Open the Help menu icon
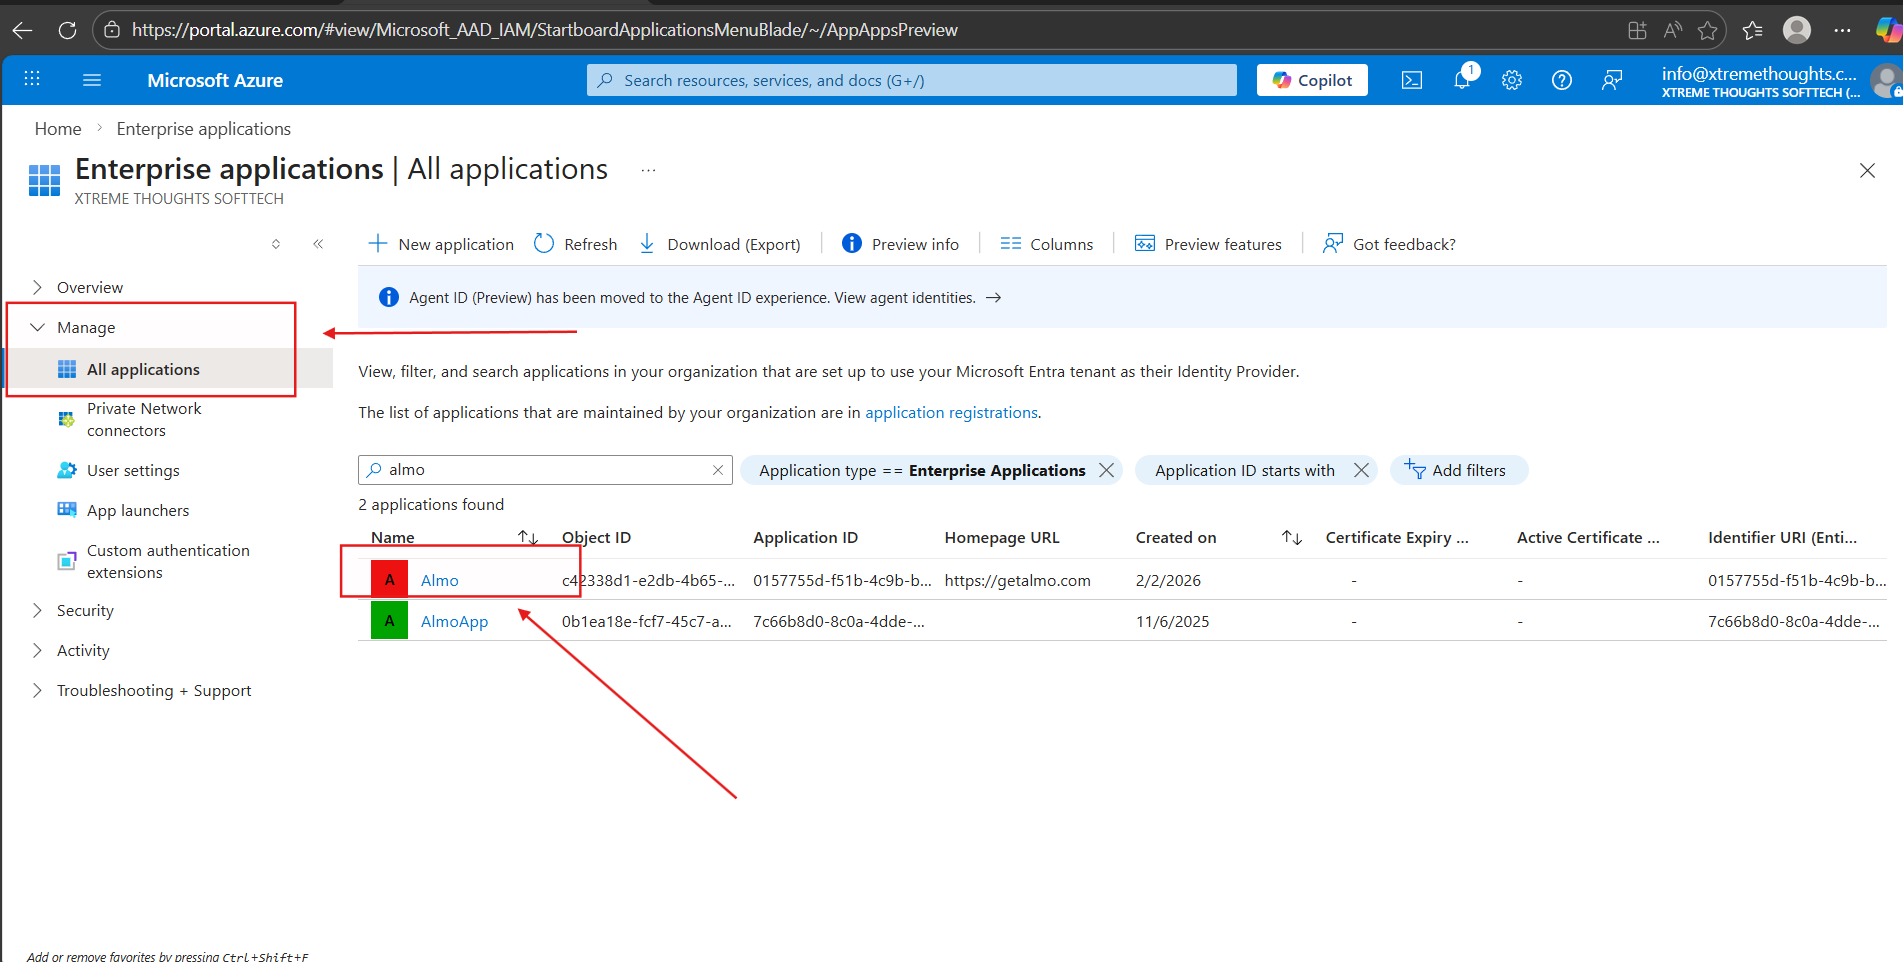This screenshot has height=962, width=1903. pos(1561,79)
